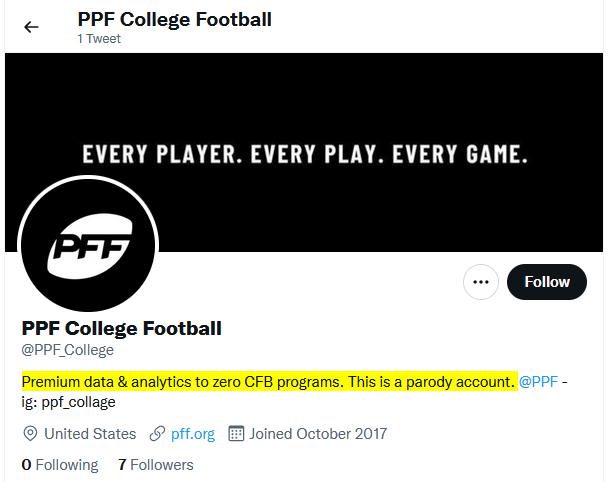Image resolution: width=611 pixels, height=482 pixels.
Task: Click the top header title PPF College Football
Action: coord(174,19)
